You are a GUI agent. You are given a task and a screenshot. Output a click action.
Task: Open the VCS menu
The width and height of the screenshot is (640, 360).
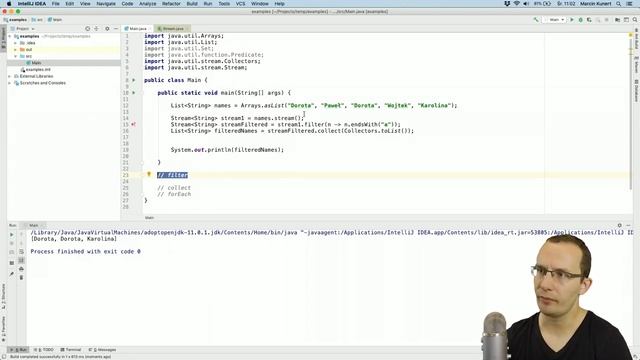pyautogui.click(x=240, y=4)
